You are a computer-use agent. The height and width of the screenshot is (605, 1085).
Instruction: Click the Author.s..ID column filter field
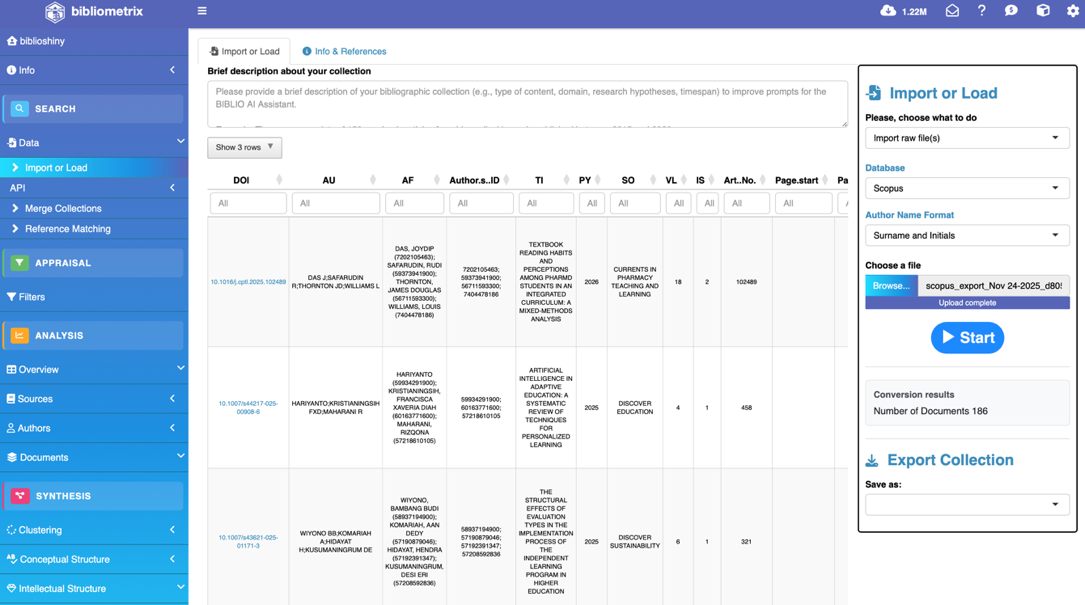click(481, 204)
